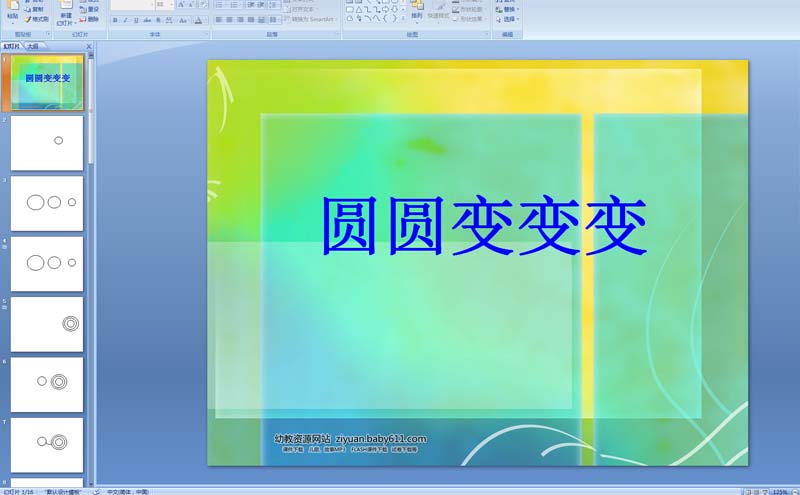This screenshot has height=495, width=800.
Task: Toggle align text left
Action: 219,20
